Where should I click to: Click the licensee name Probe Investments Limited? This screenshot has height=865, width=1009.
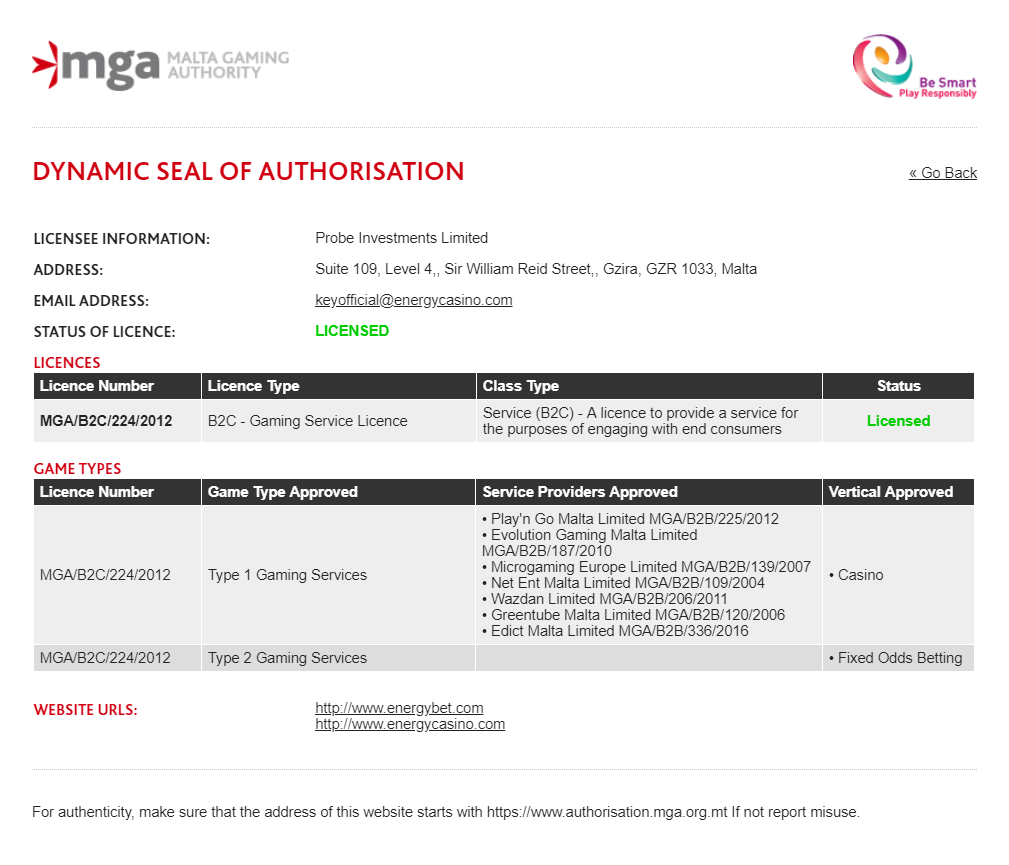pos(402,238)
